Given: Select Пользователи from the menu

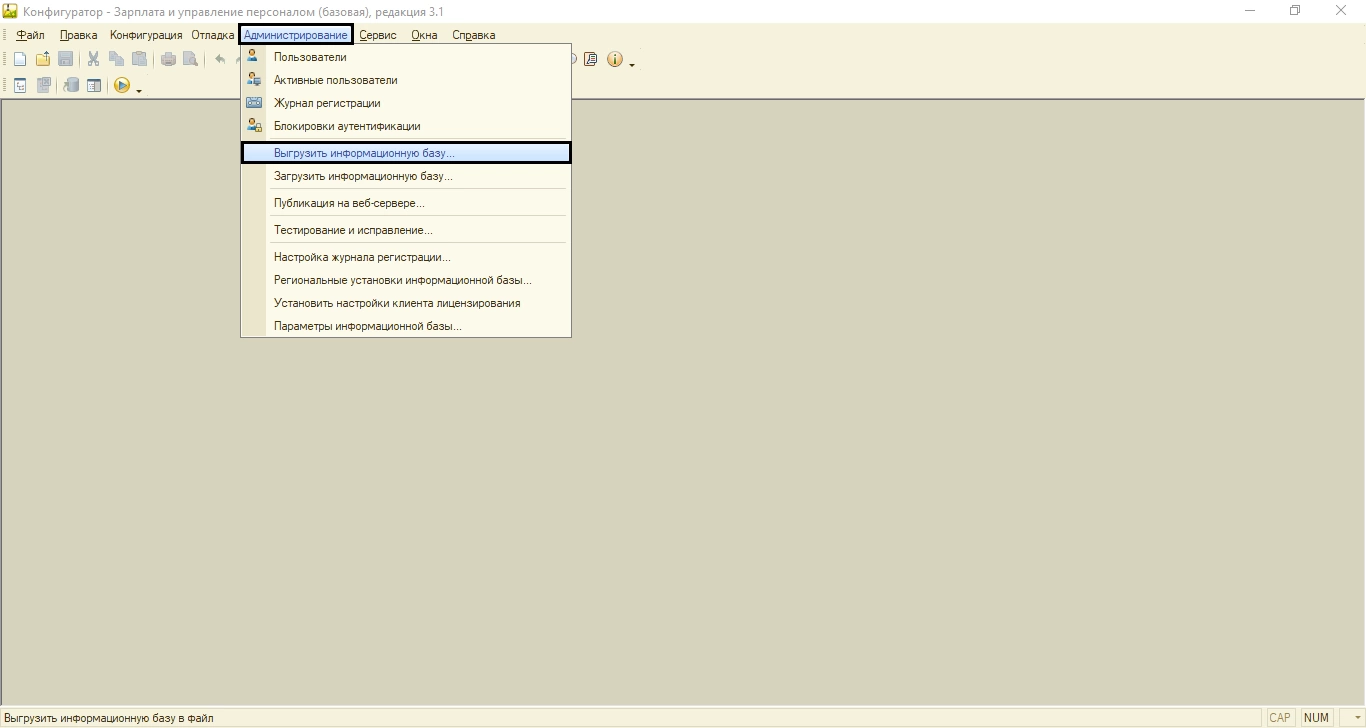Looking at the screenshot, I should (x=406, y=57).
